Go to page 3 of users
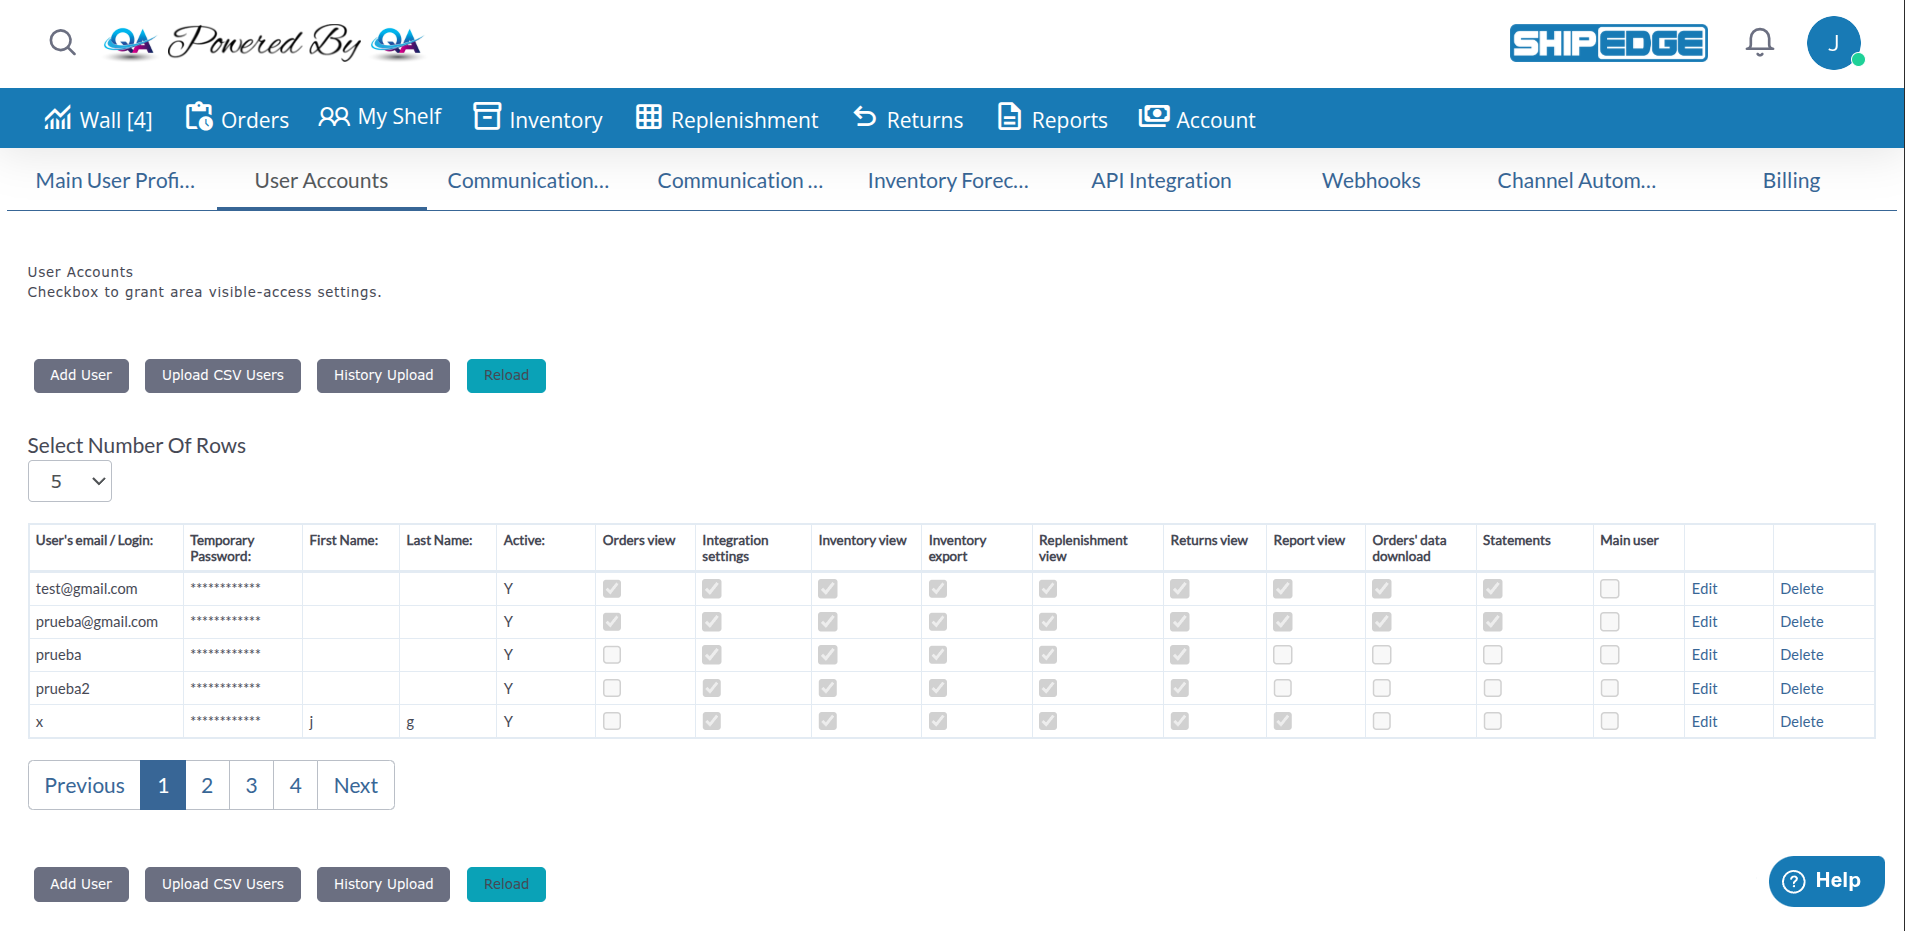1905x931 pixels. tap(251, 785)
